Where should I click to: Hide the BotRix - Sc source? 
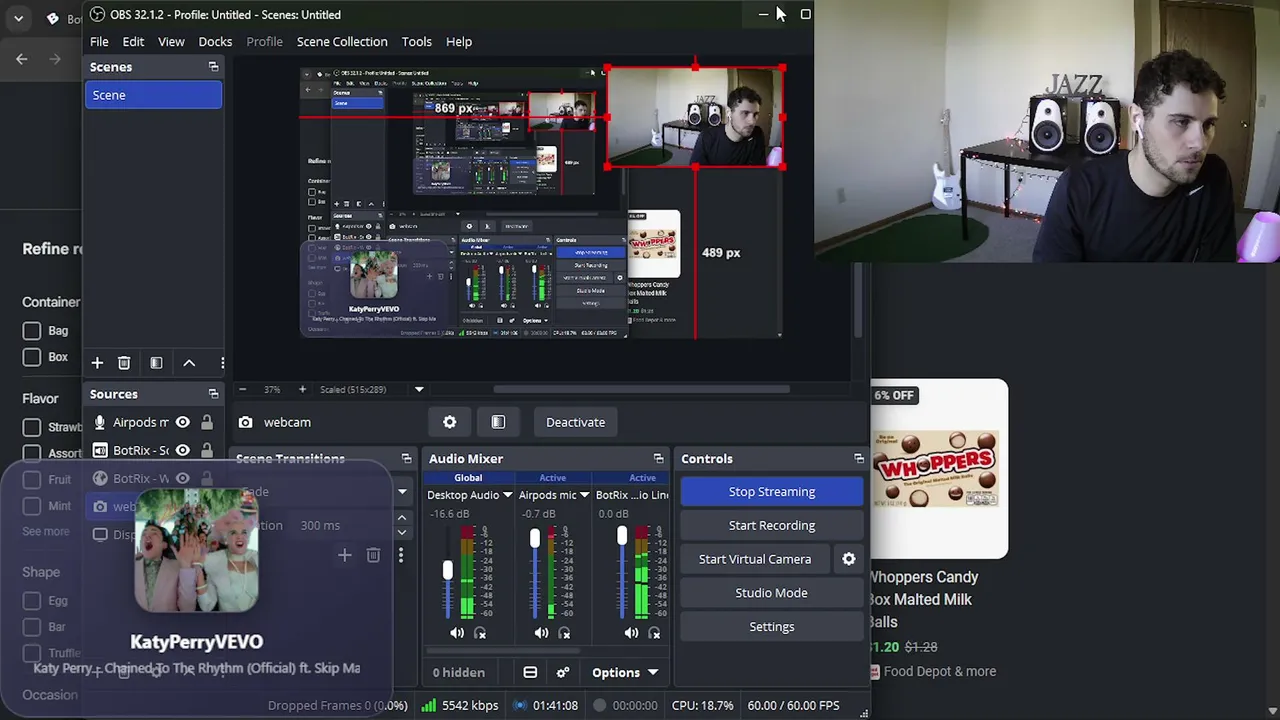[x=182, y=450]
